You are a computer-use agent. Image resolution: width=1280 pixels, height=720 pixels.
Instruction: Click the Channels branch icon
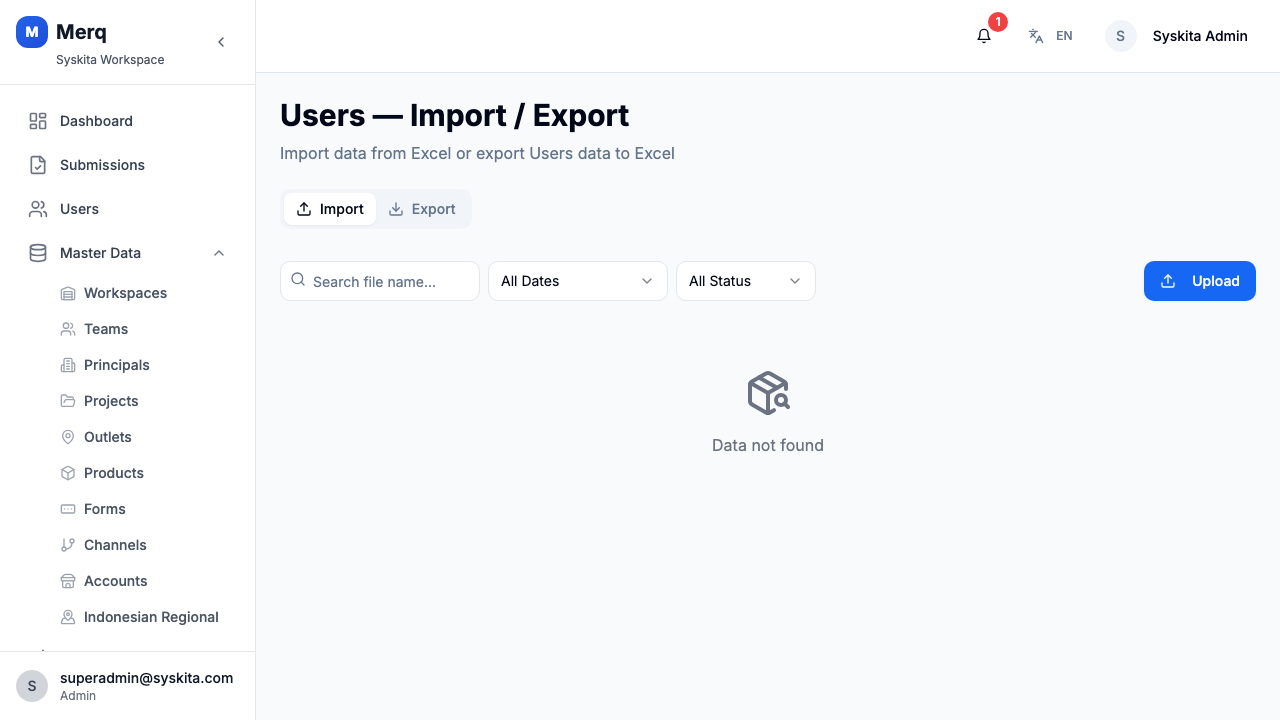68,545
